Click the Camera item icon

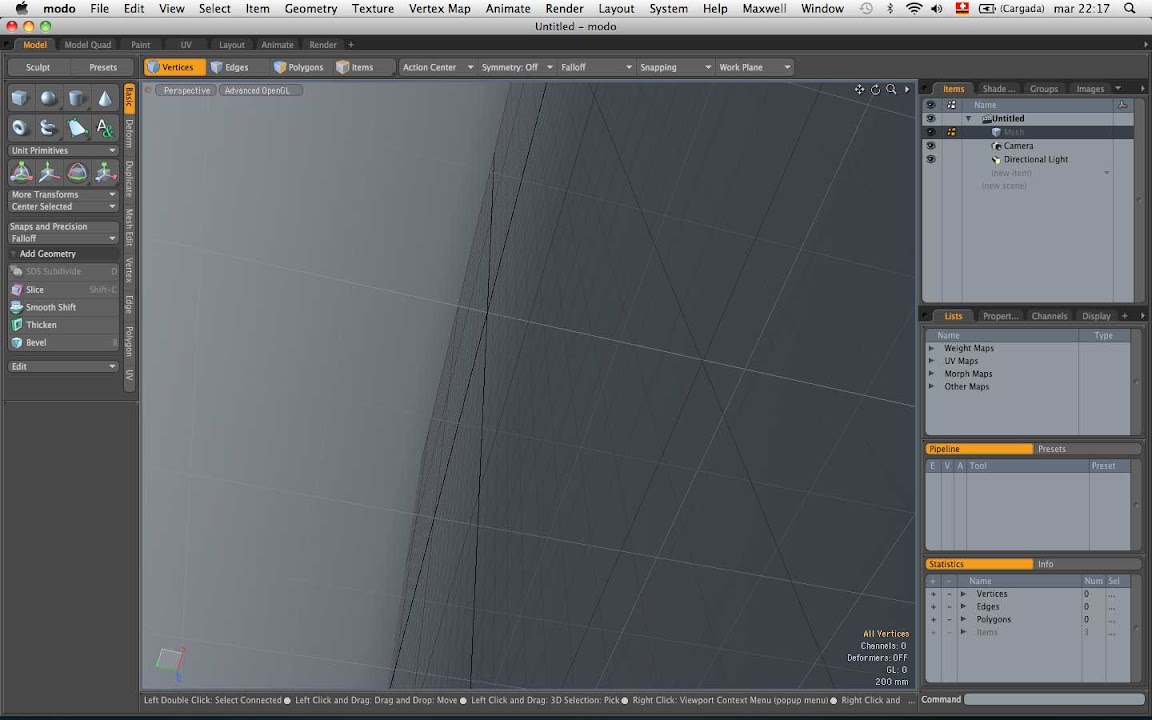(996, 145)
